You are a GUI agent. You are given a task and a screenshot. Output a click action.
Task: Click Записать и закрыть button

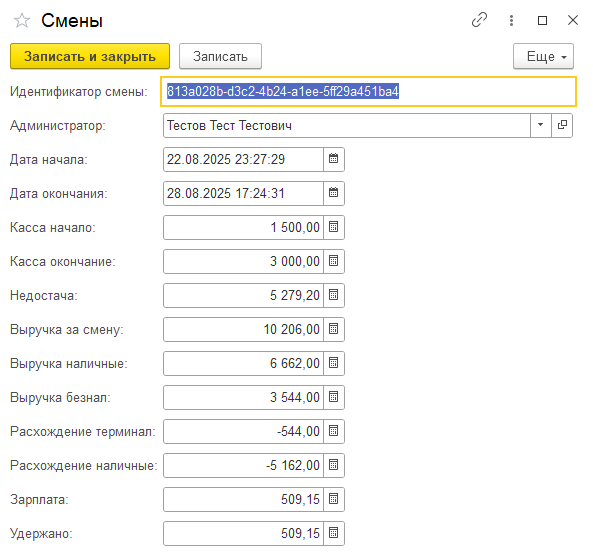tap(90, 56)
